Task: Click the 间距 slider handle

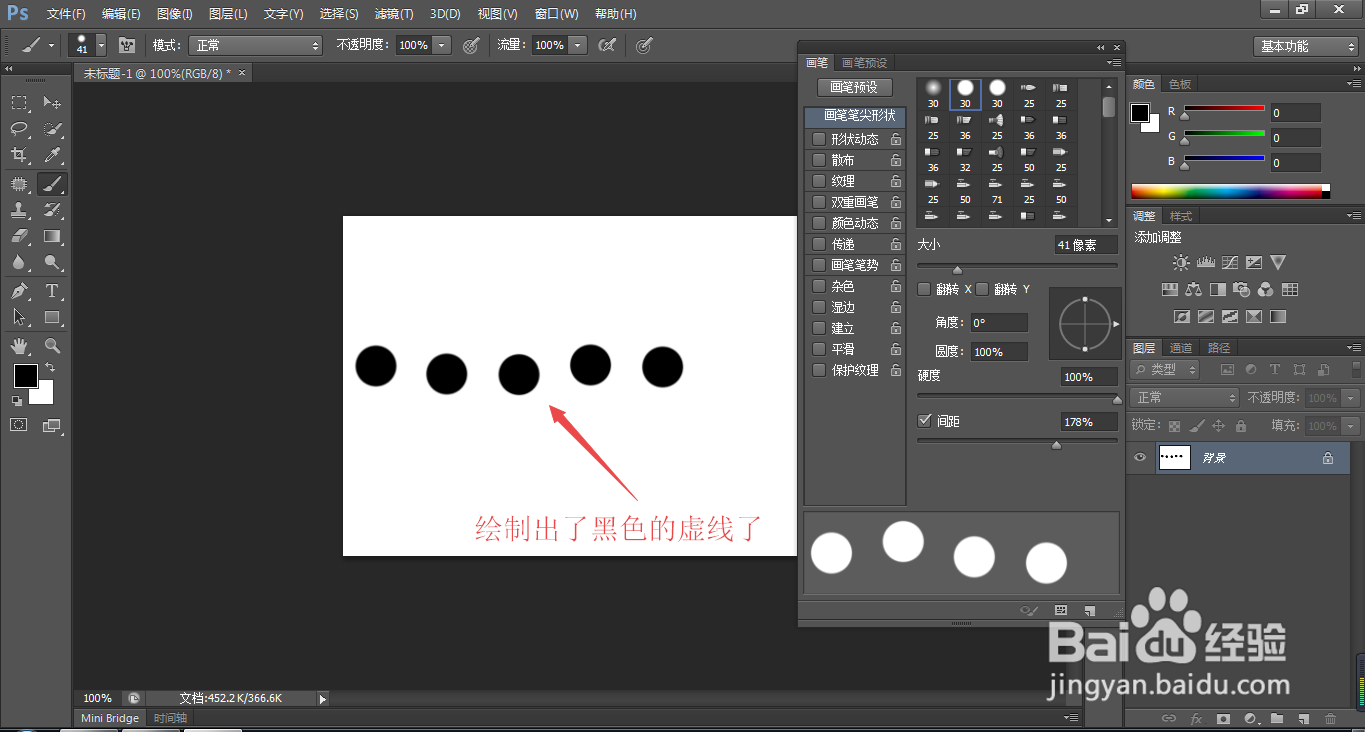Action: [1056, 445]
